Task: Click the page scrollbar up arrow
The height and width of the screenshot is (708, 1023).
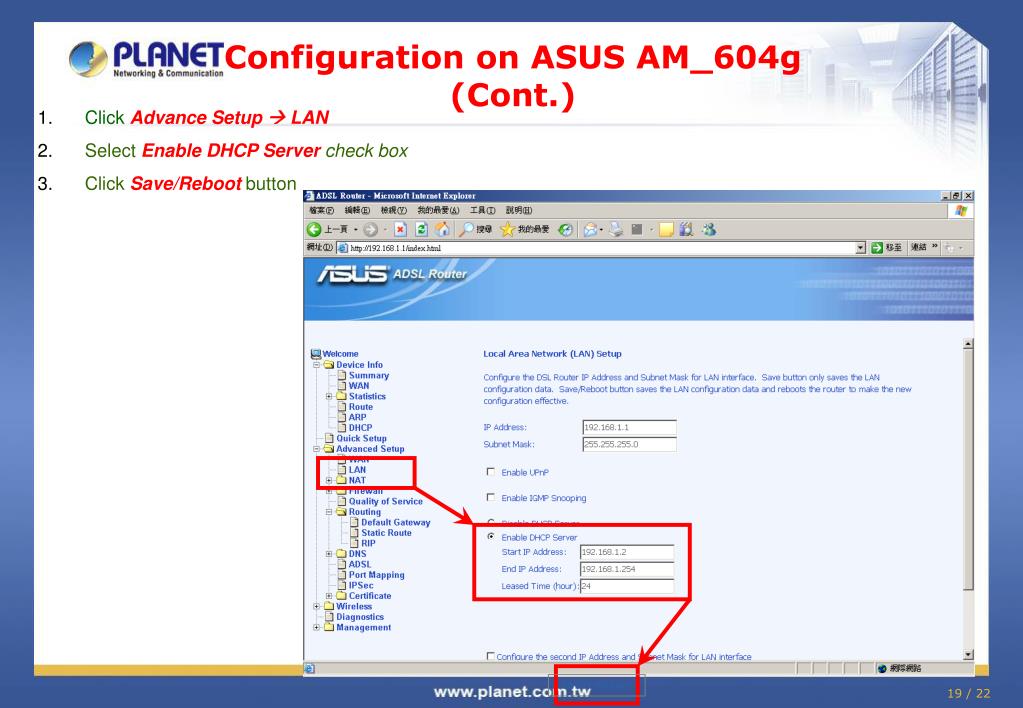Action: click(968, 344)
